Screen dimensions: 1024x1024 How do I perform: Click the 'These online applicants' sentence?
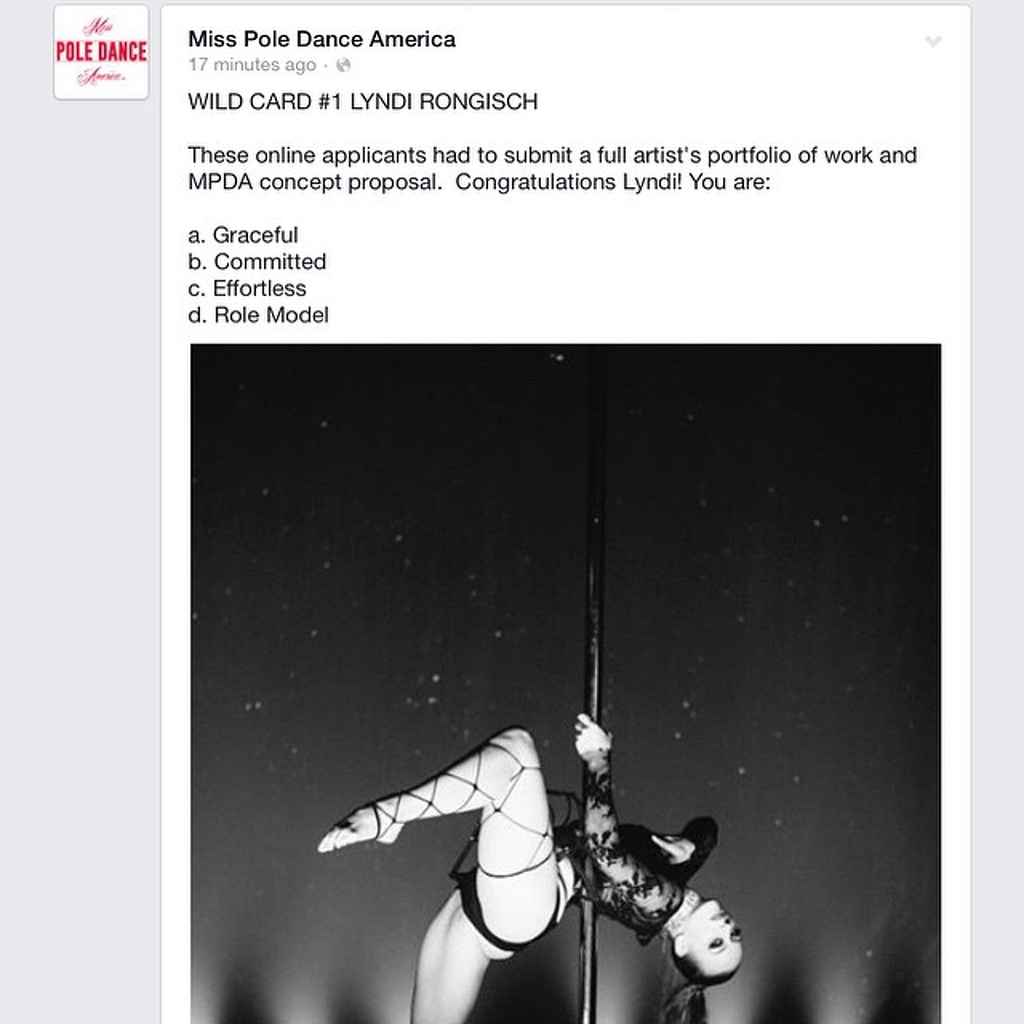coord(552,155)
